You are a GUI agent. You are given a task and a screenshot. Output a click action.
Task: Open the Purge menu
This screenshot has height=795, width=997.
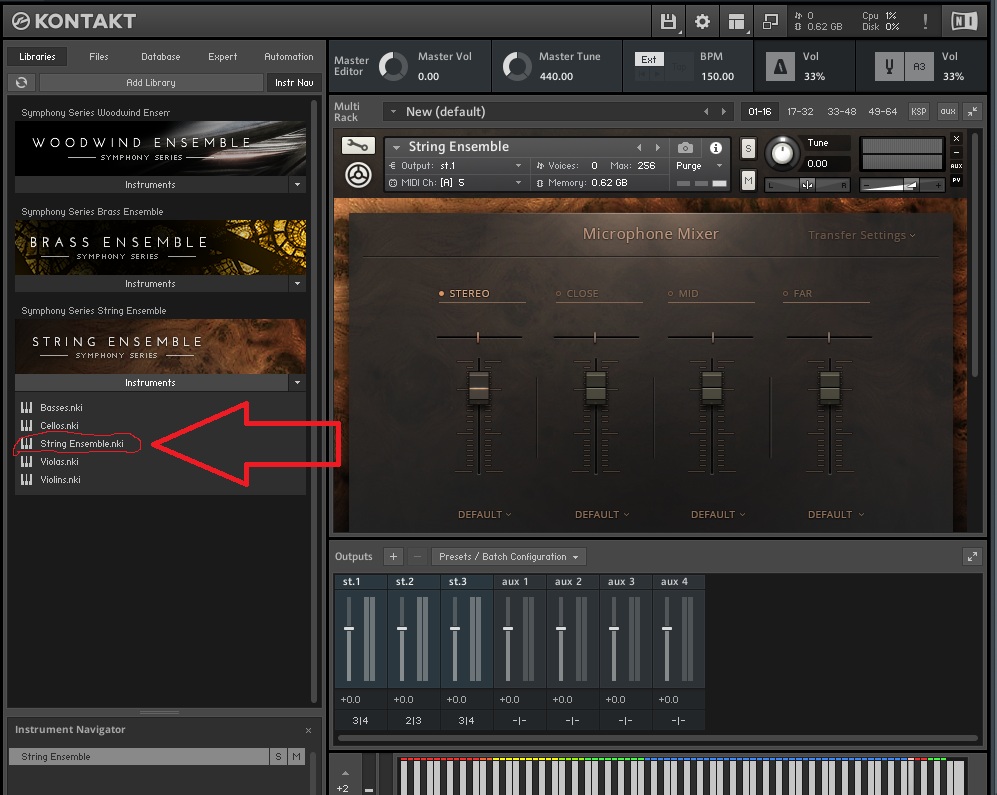point(699,166)
